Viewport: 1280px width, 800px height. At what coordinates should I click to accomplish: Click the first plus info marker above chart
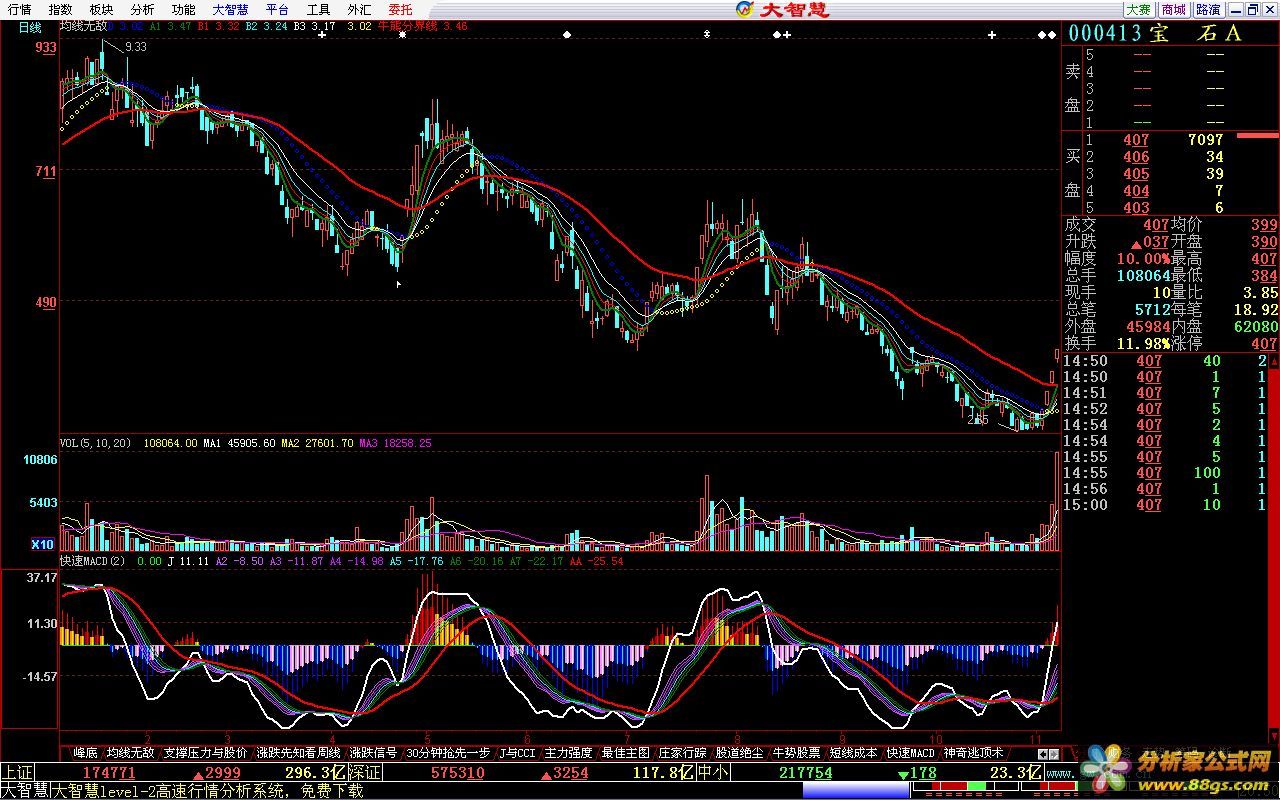click(x=322, y=35)
